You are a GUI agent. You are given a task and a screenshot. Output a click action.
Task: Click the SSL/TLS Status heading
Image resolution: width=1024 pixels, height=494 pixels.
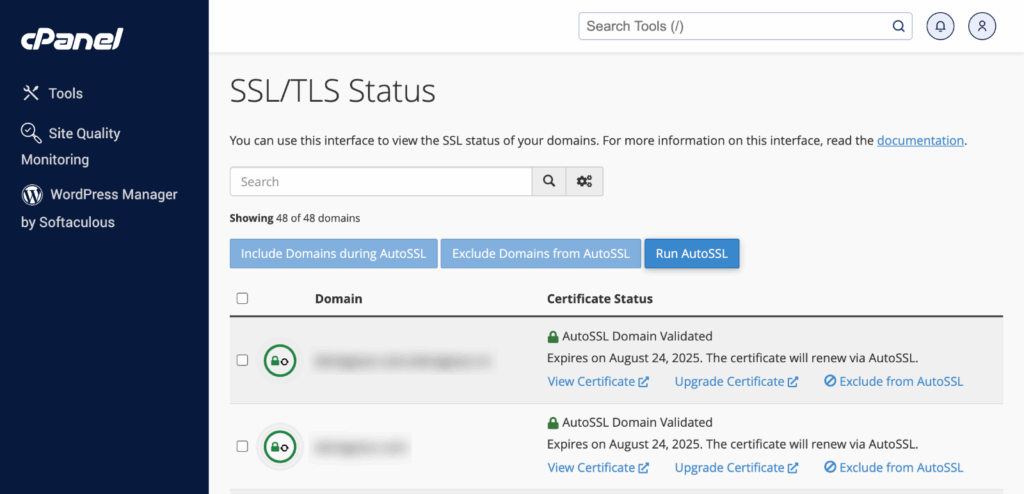pos(332,91)
